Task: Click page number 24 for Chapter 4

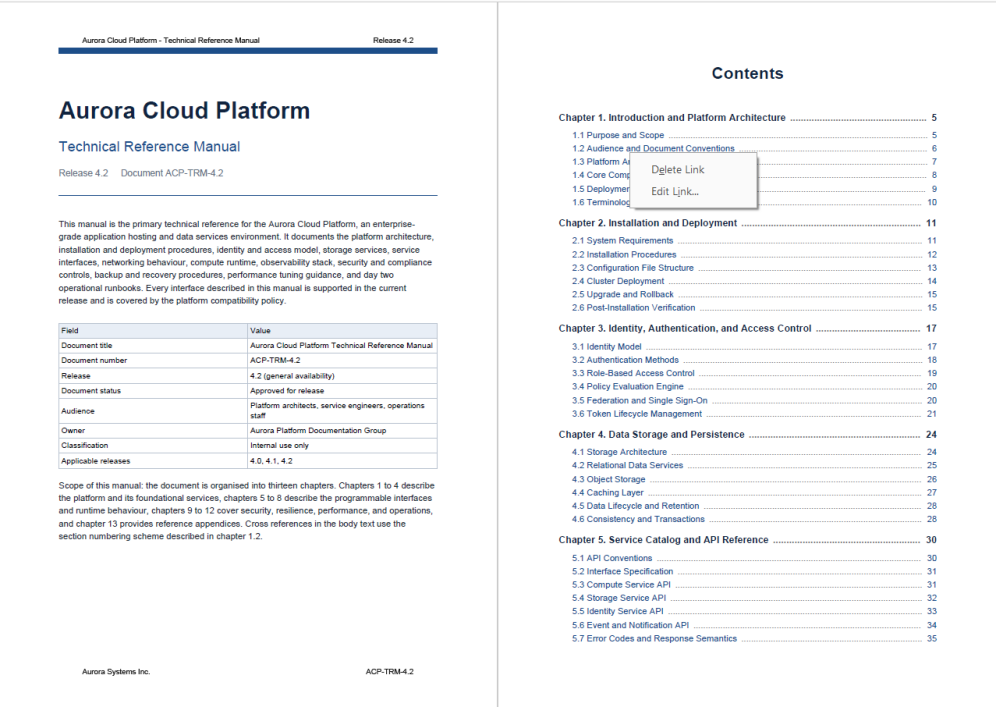Action: pyautogui.click(x=931, y=434)
